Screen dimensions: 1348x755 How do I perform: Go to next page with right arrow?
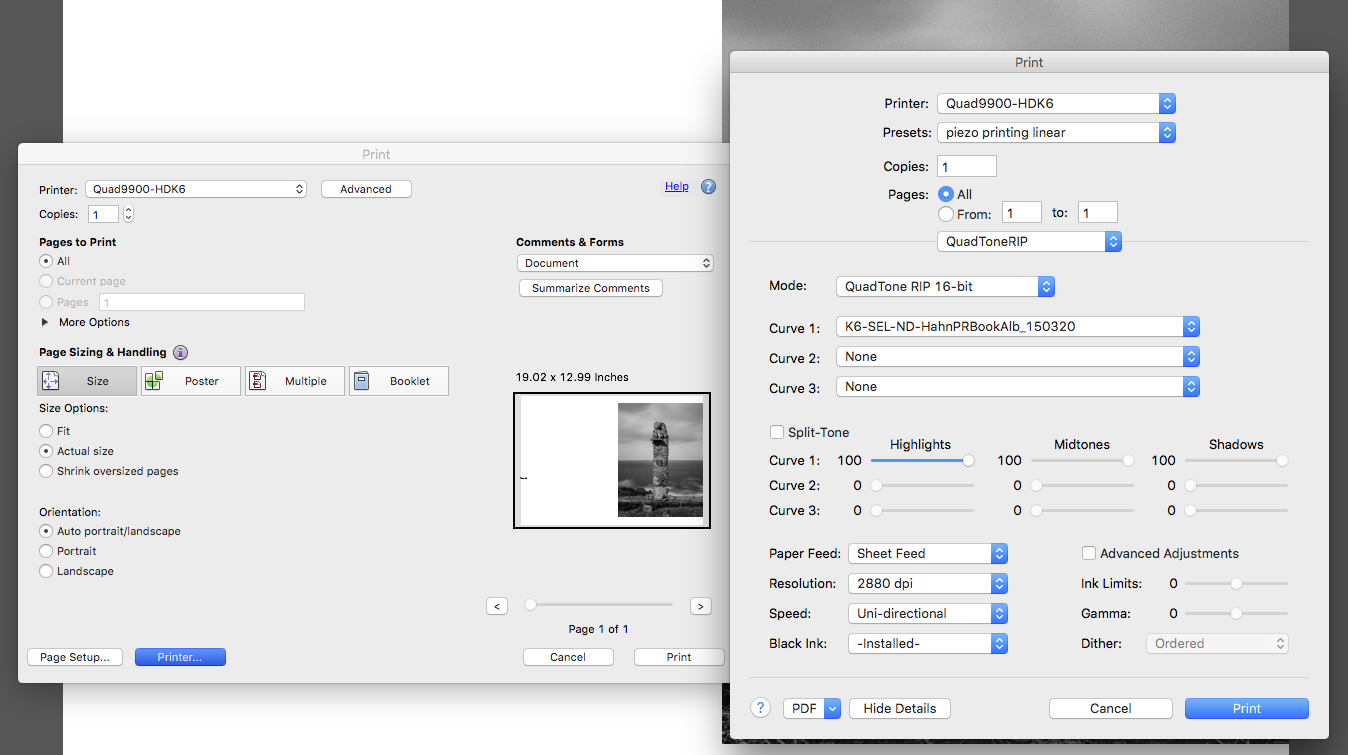click(700, 606)
